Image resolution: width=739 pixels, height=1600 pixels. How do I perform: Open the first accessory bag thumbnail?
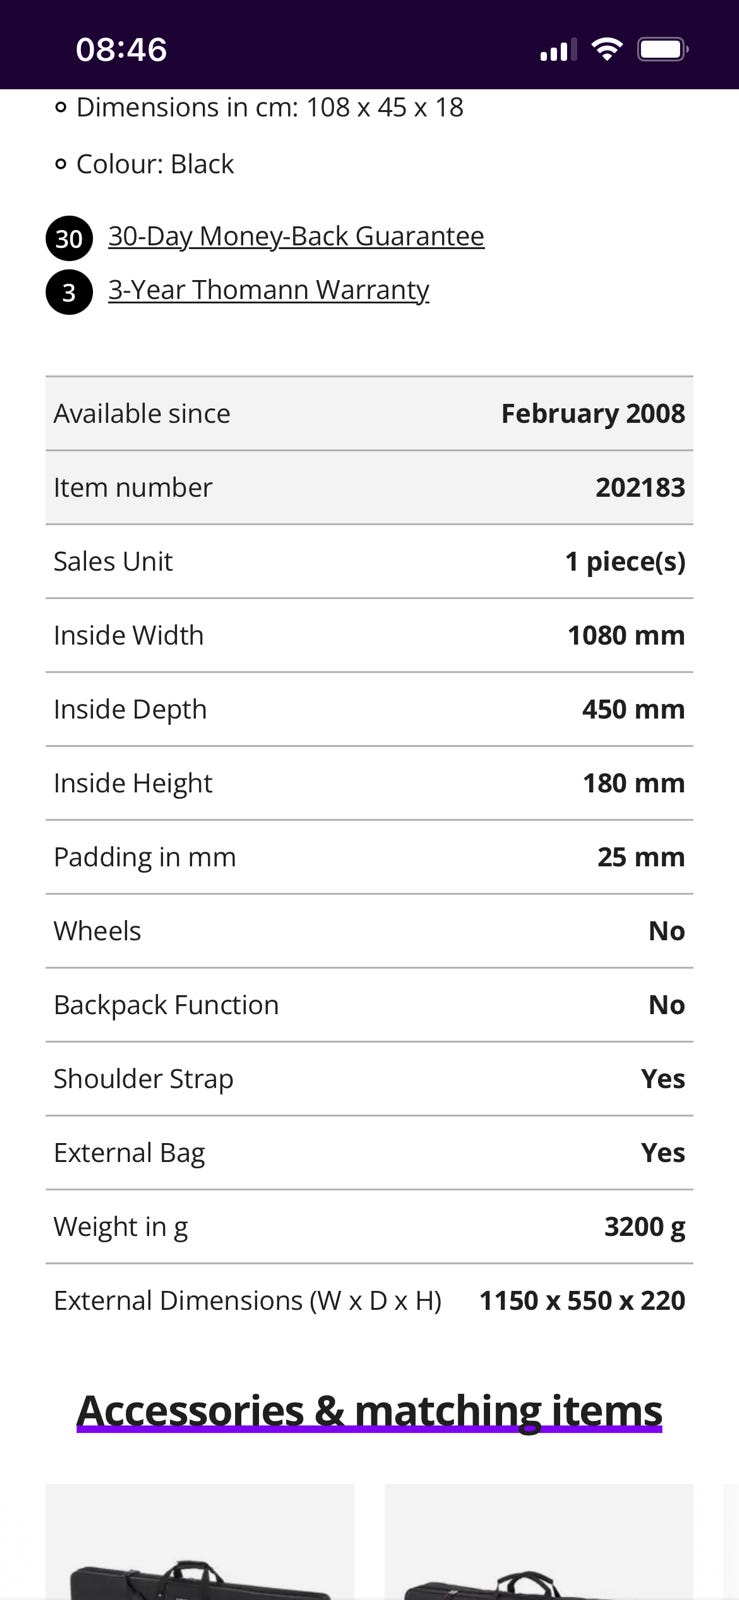click(x=200, y=1545)
